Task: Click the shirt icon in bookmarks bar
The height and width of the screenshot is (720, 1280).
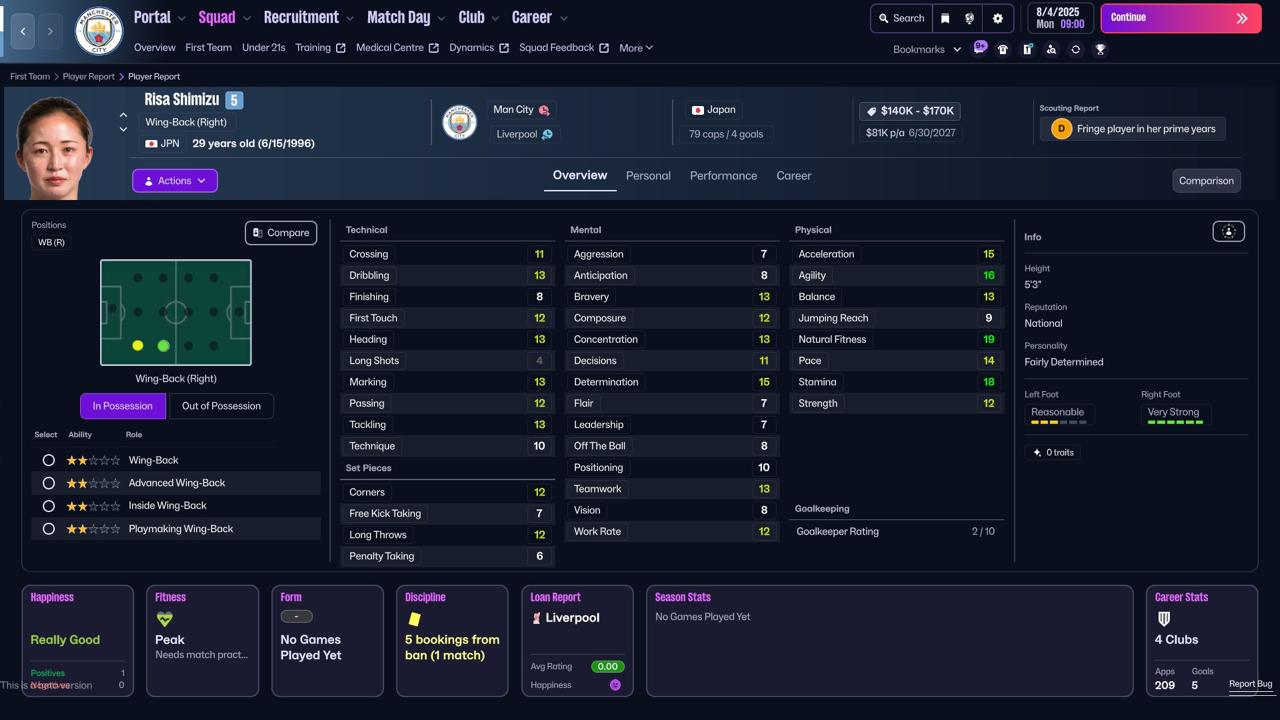Action: click(1003, 49)
